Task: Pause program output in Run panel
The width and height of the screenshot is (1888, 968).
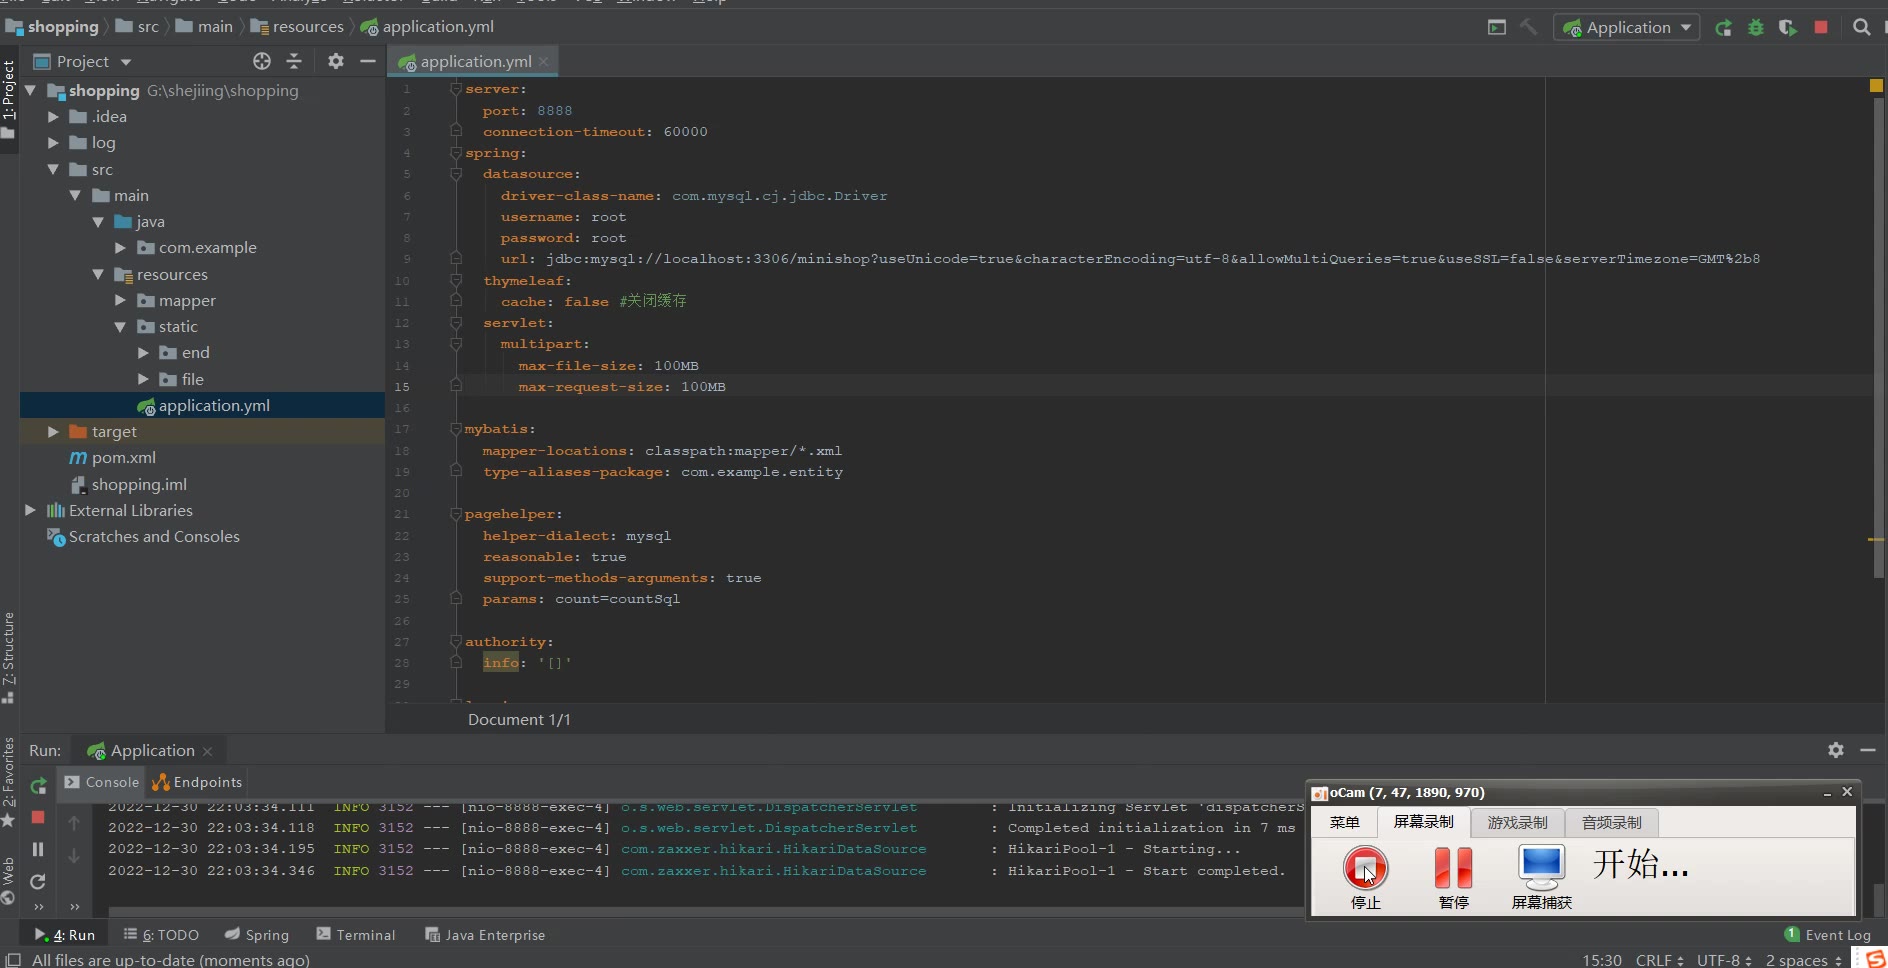Action: (x=38, y=849)
